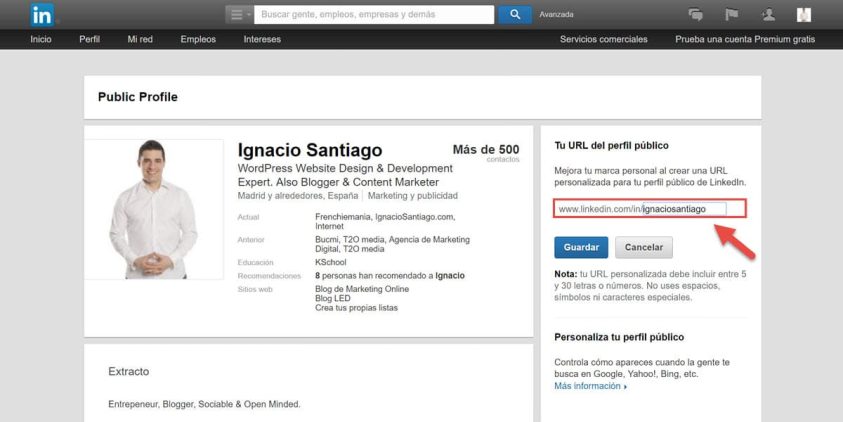Open the add connections icon
Viewport: 843px width, 422px height.
coord(768,15)
